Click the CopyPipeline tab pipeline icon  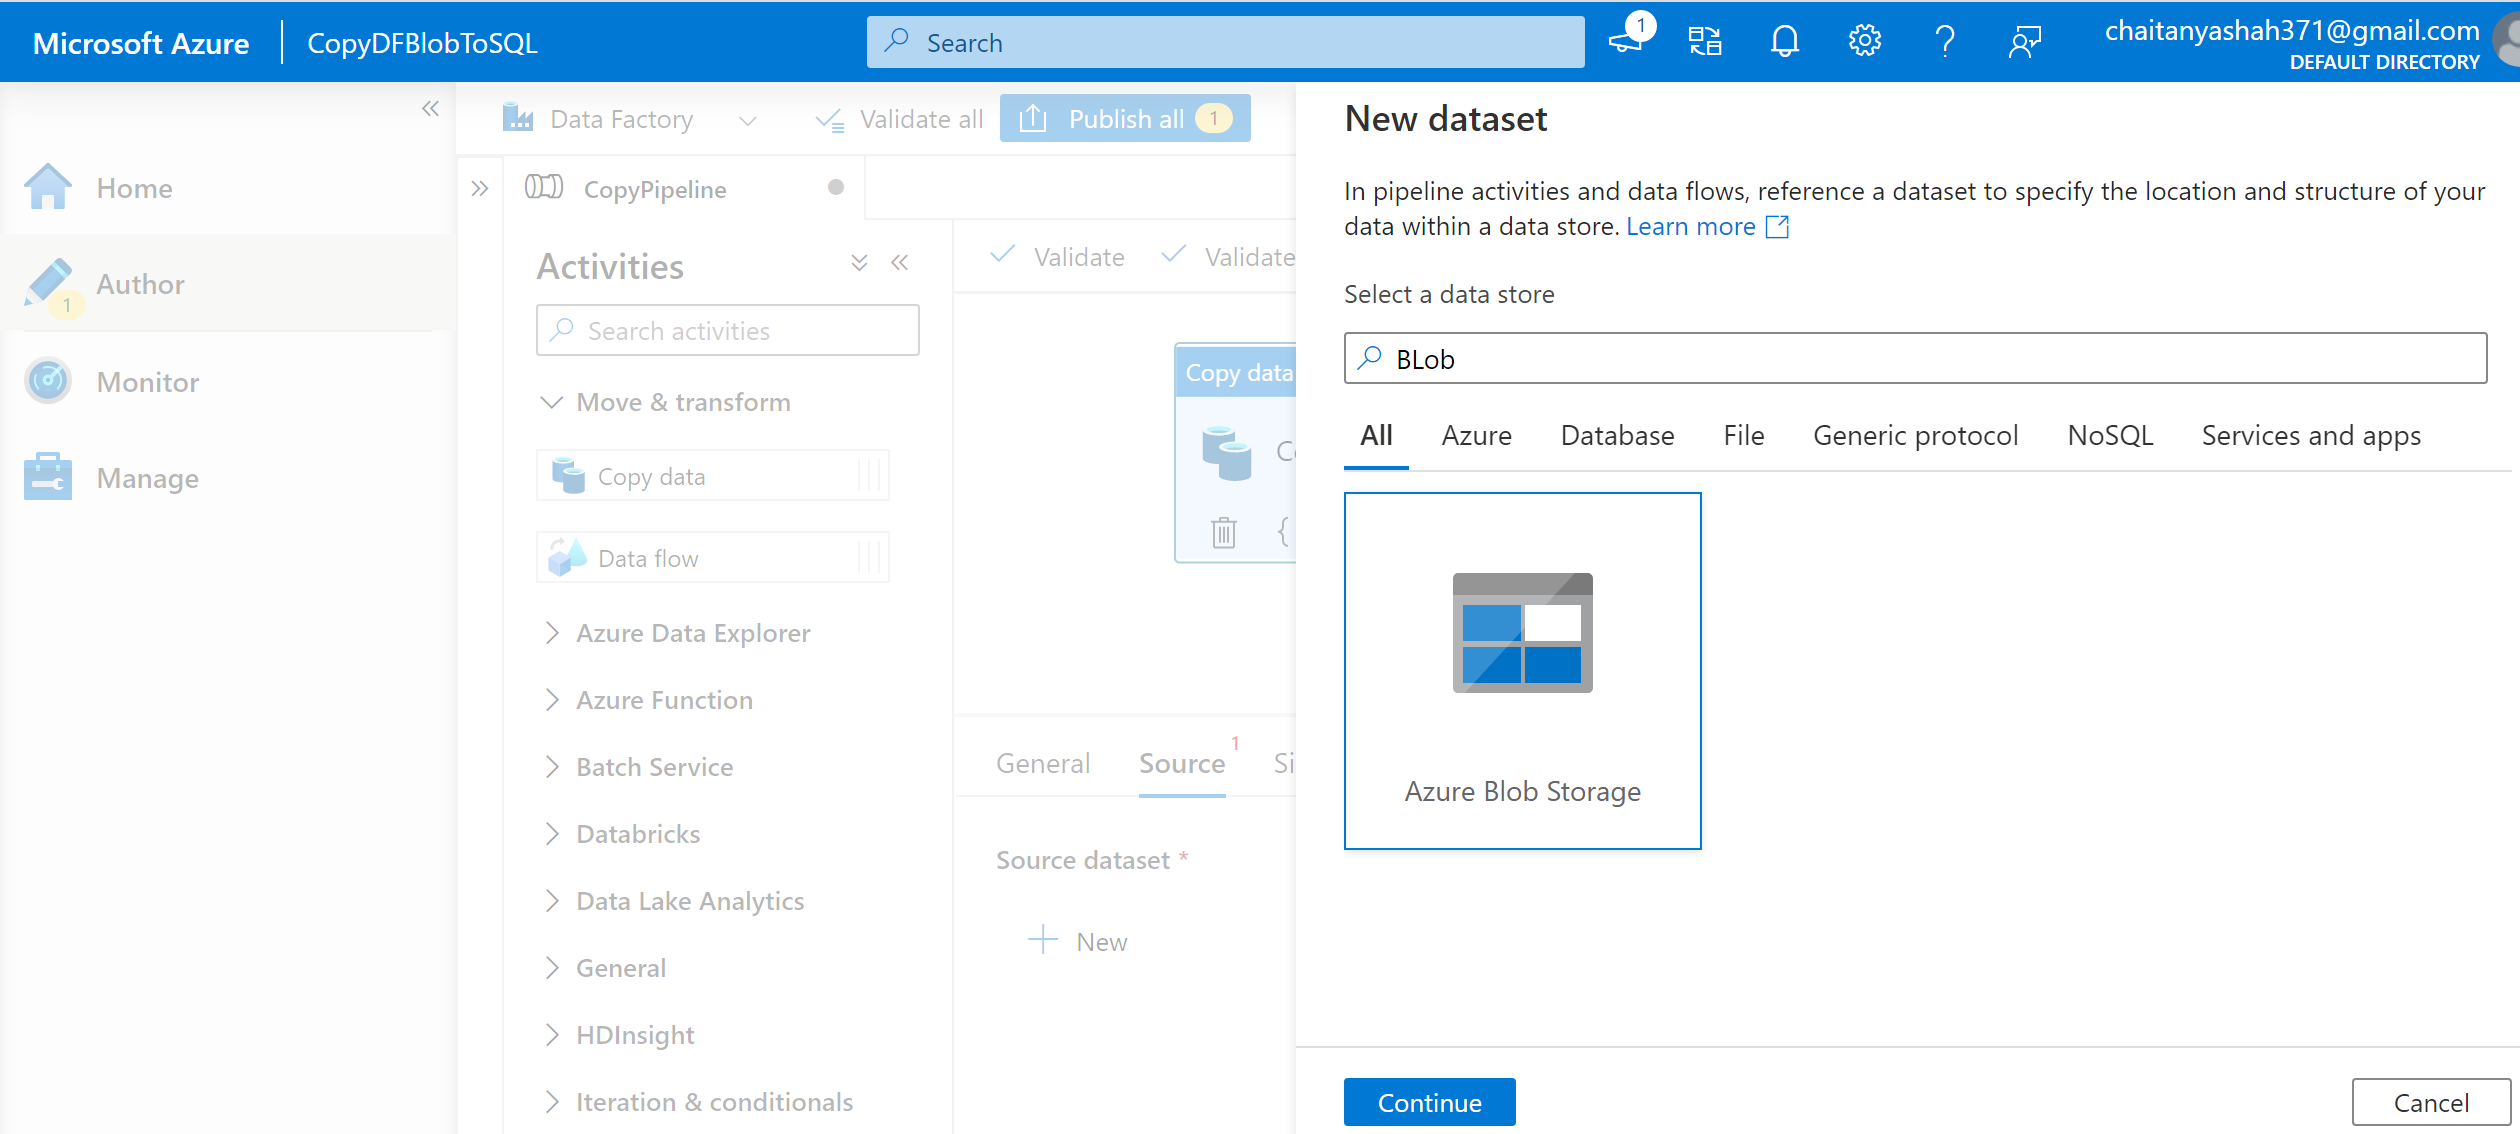point(544,187)
